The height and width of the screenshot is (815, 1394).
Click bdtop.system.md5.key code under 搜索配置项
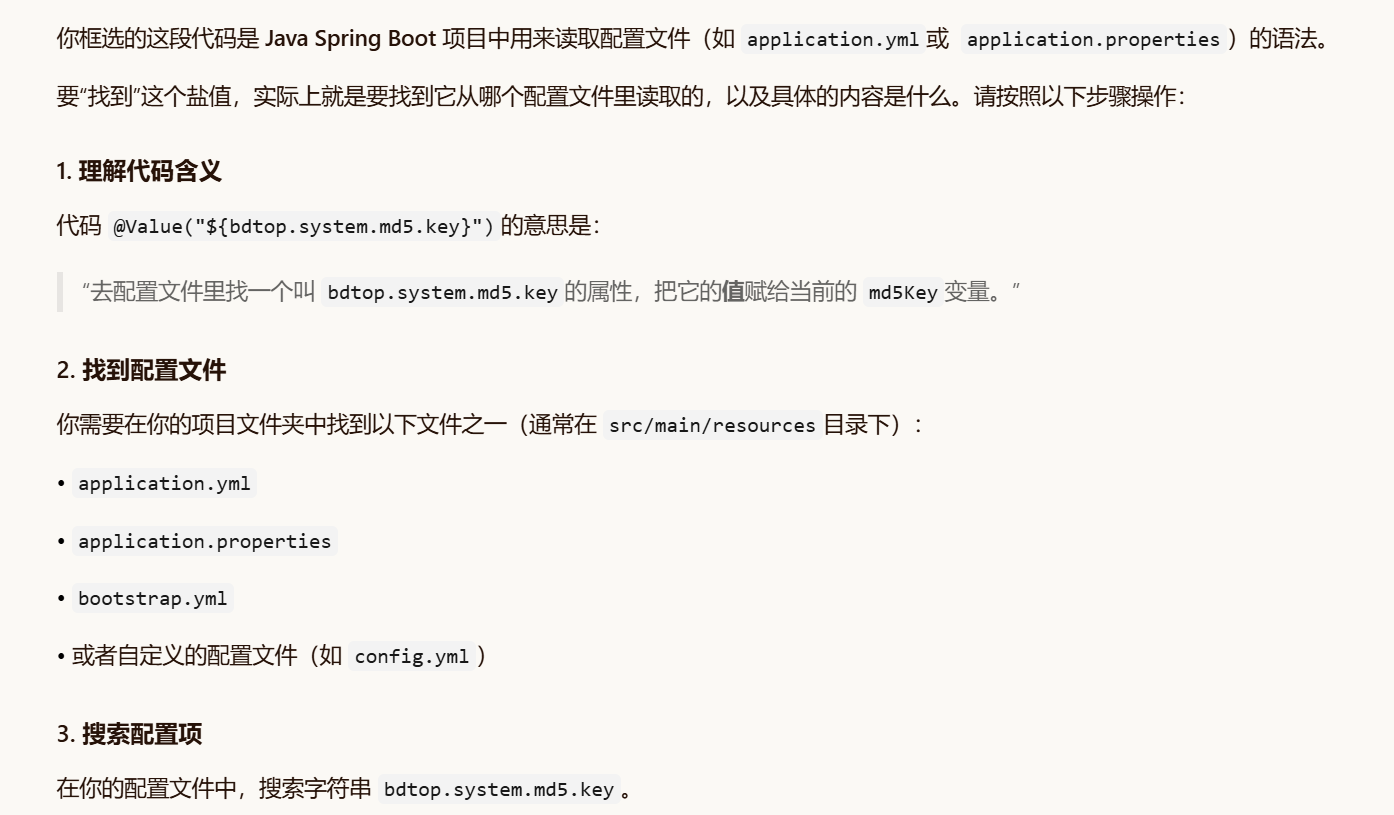(499, 789)
